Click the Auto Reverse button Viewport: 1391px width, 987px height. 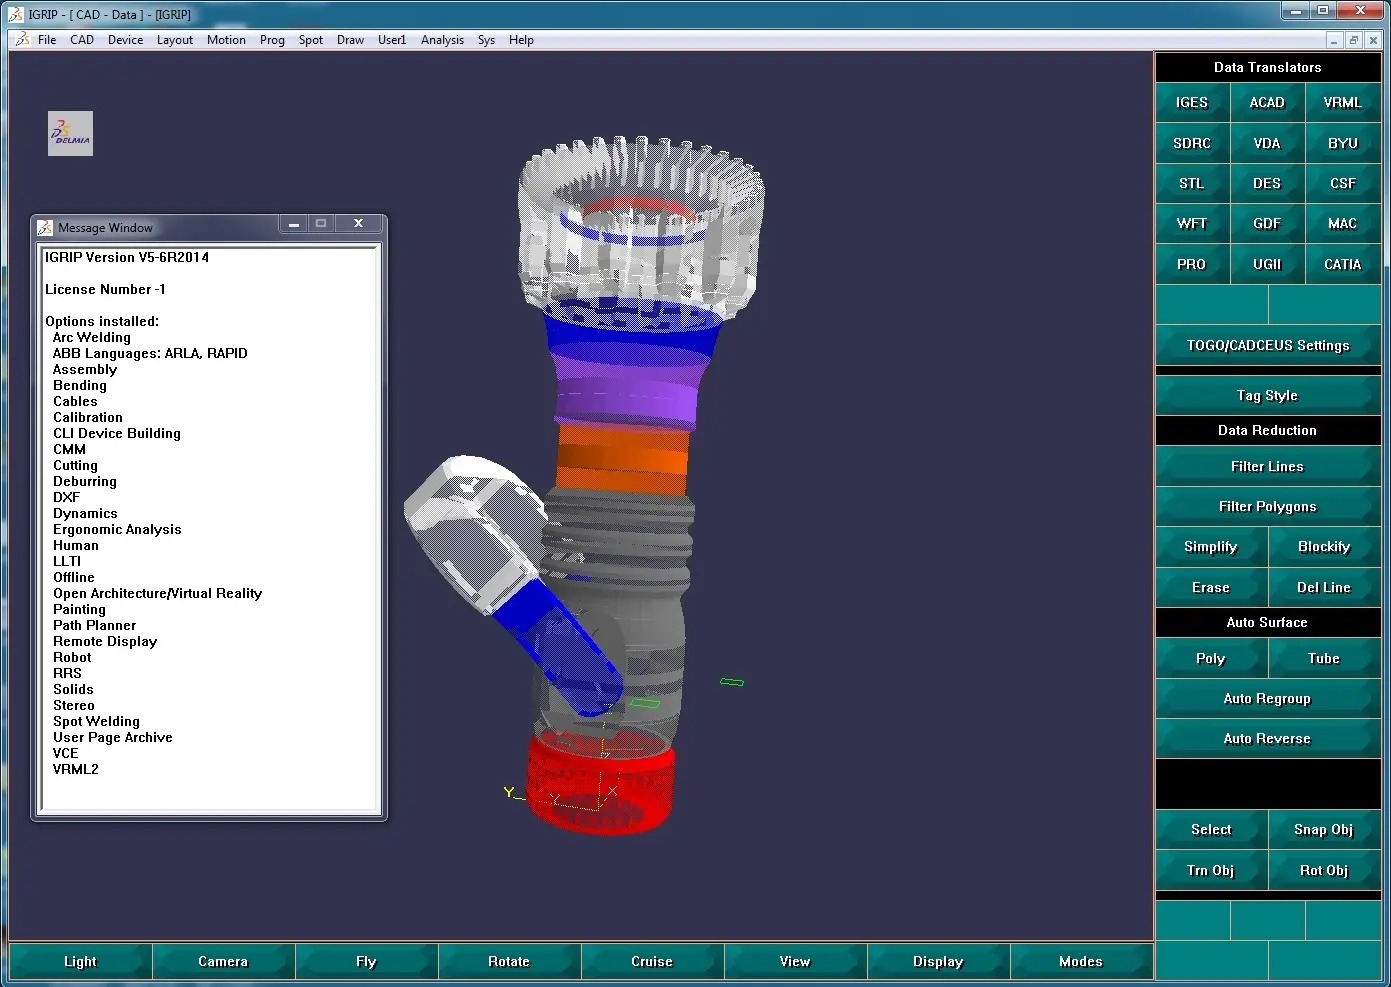[x=1268, y=739]
